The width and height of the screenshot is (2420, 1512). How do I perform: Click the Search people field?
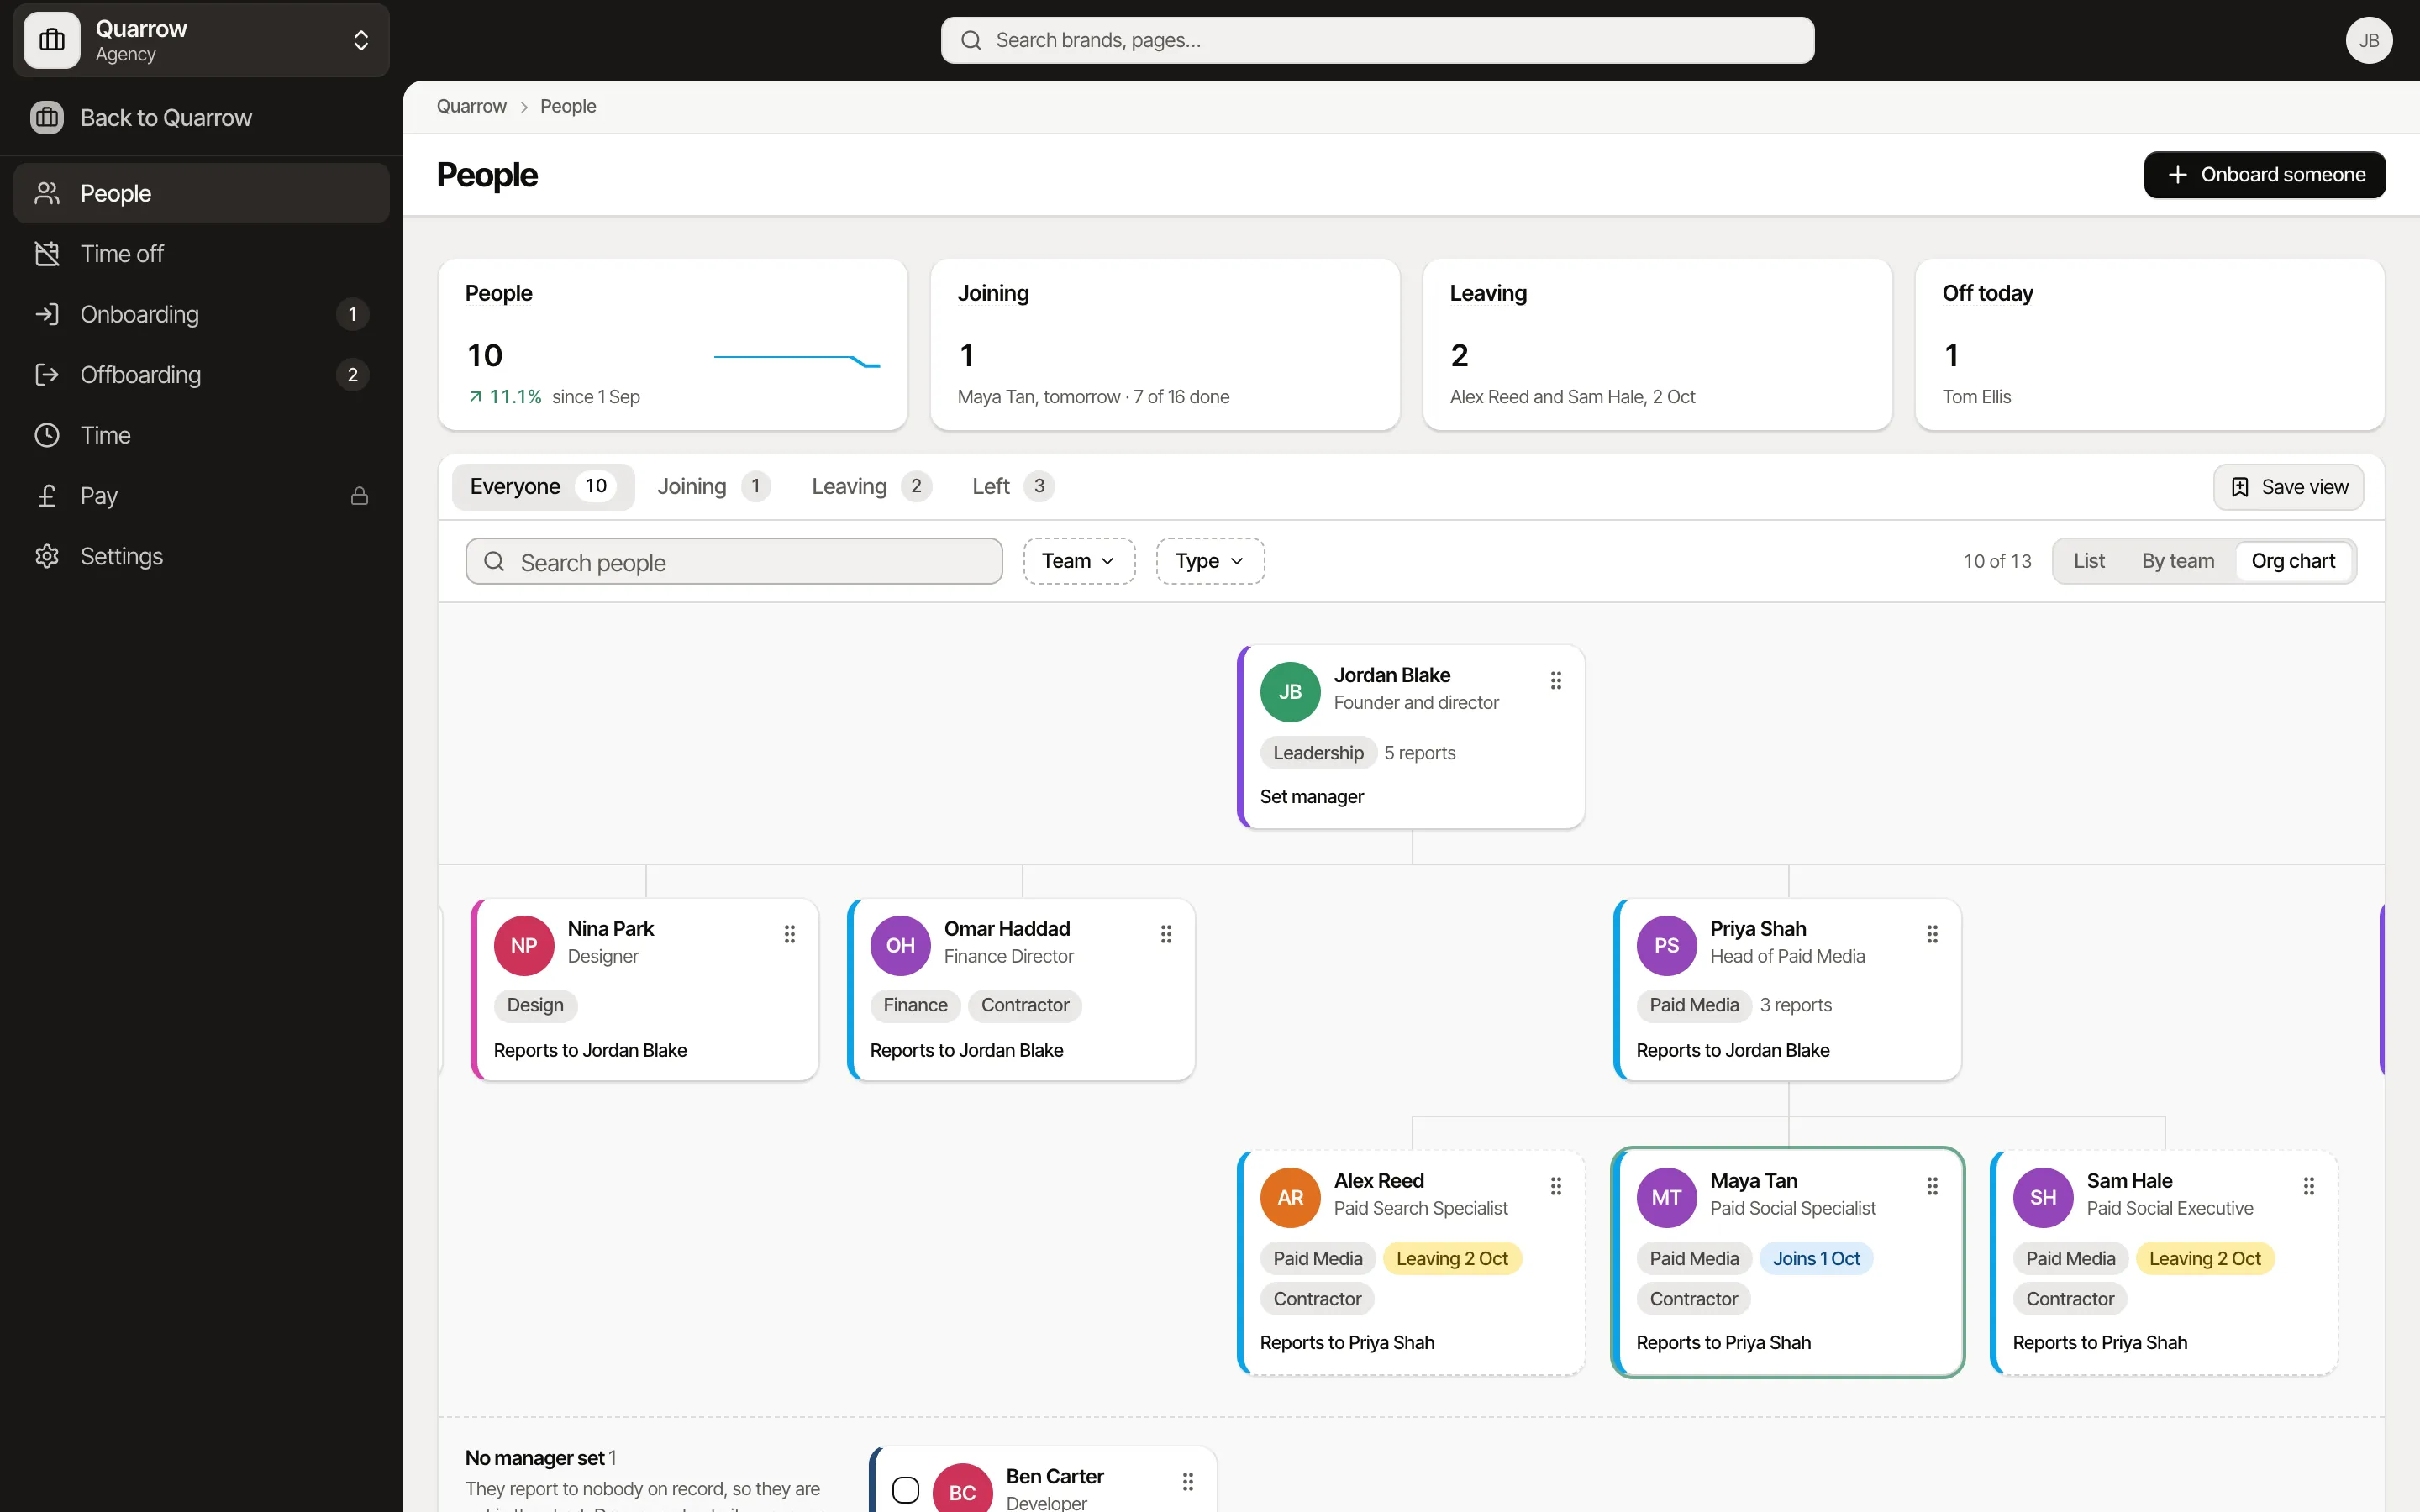tap(734, 562)
